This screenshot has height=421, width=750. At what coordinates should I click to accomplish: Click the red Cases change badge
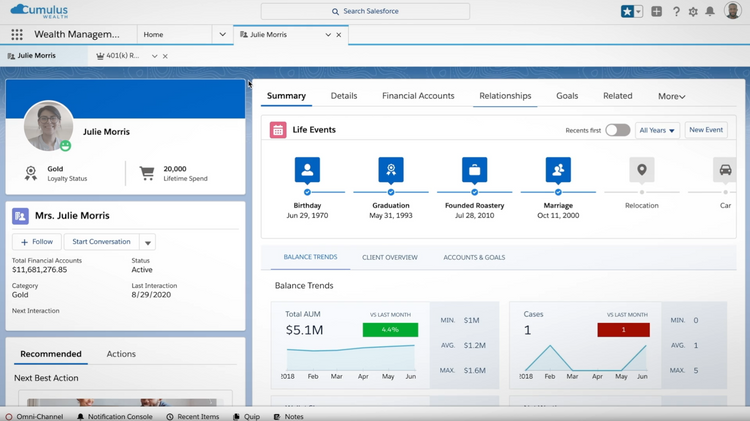(623, 330)
